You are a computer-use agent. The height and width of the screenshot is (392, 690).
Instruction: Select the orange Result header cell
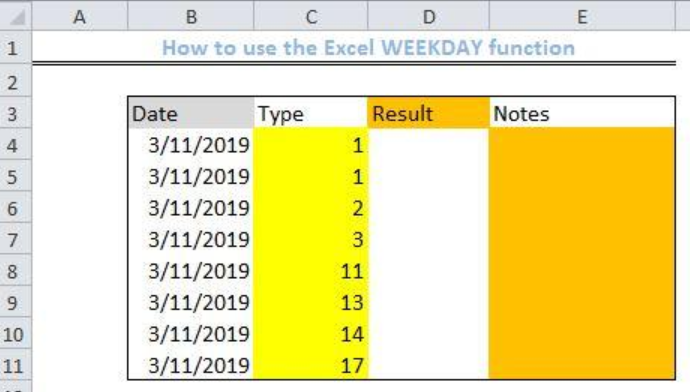429,113
